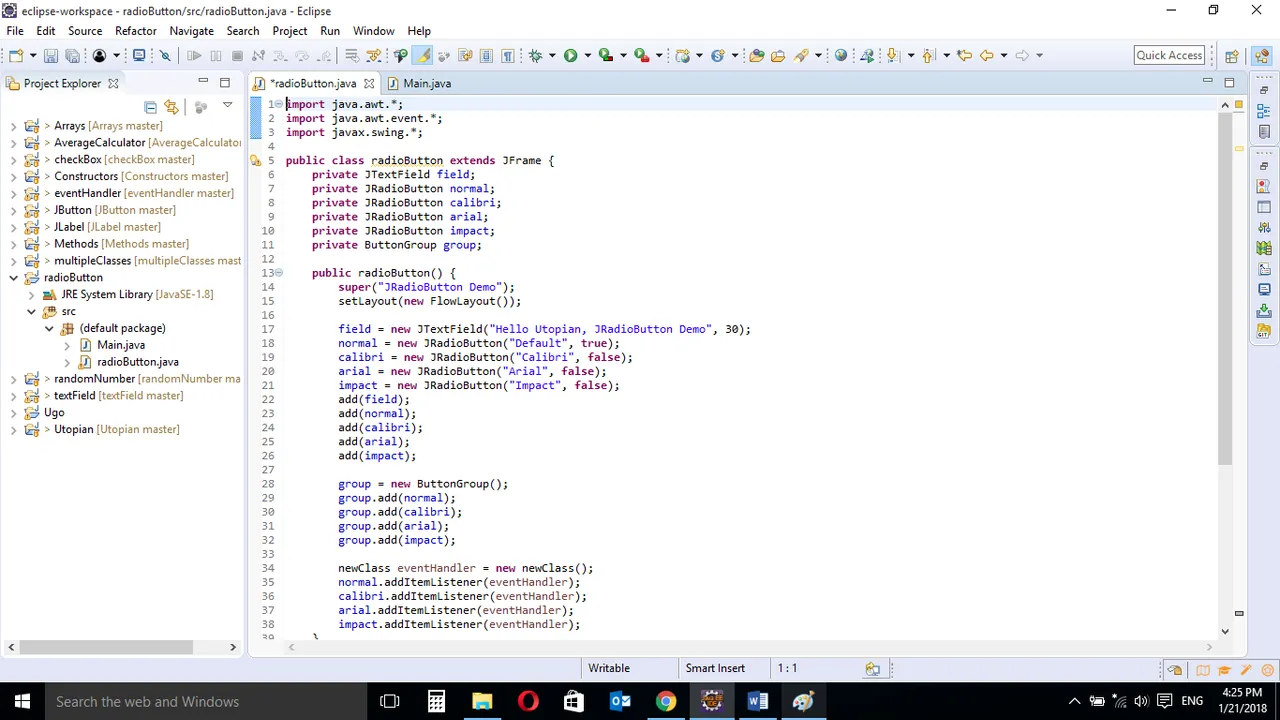Collapse the src folder node
Viewport: 1280px width, 720px height.
[x=31, y=312]
